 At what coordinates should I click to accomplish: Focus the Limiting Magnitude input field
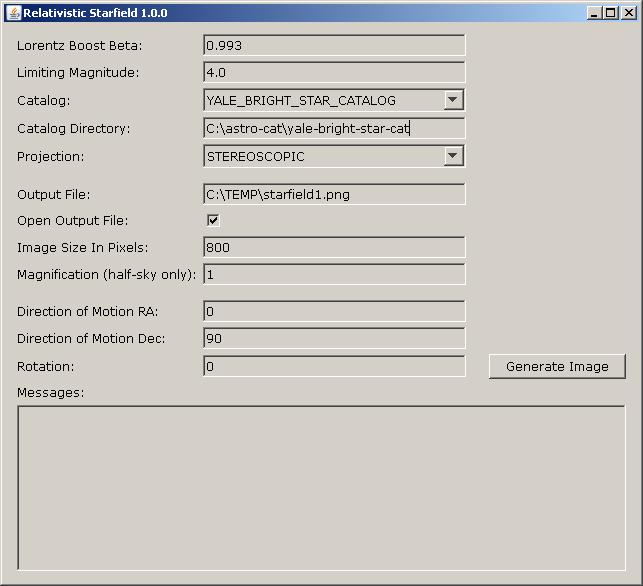(x=334, y=73)
